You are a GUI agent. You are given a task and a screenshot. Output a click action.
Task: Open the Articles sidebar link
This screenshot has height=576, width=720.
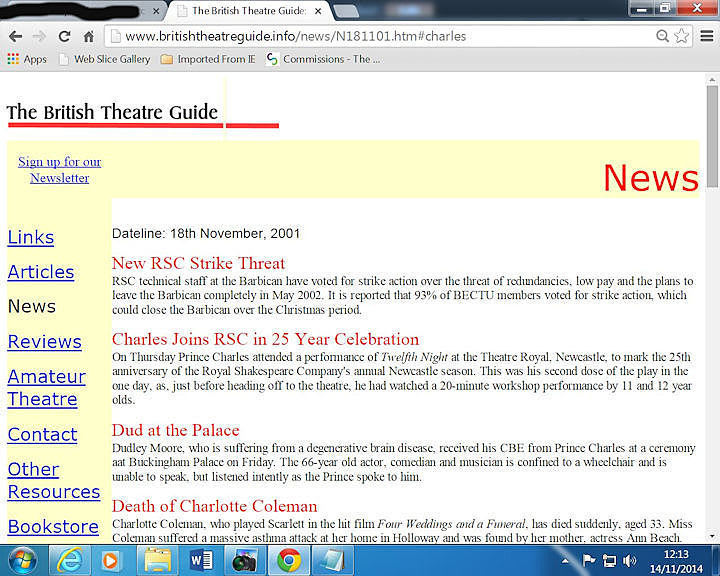[41, 272]
